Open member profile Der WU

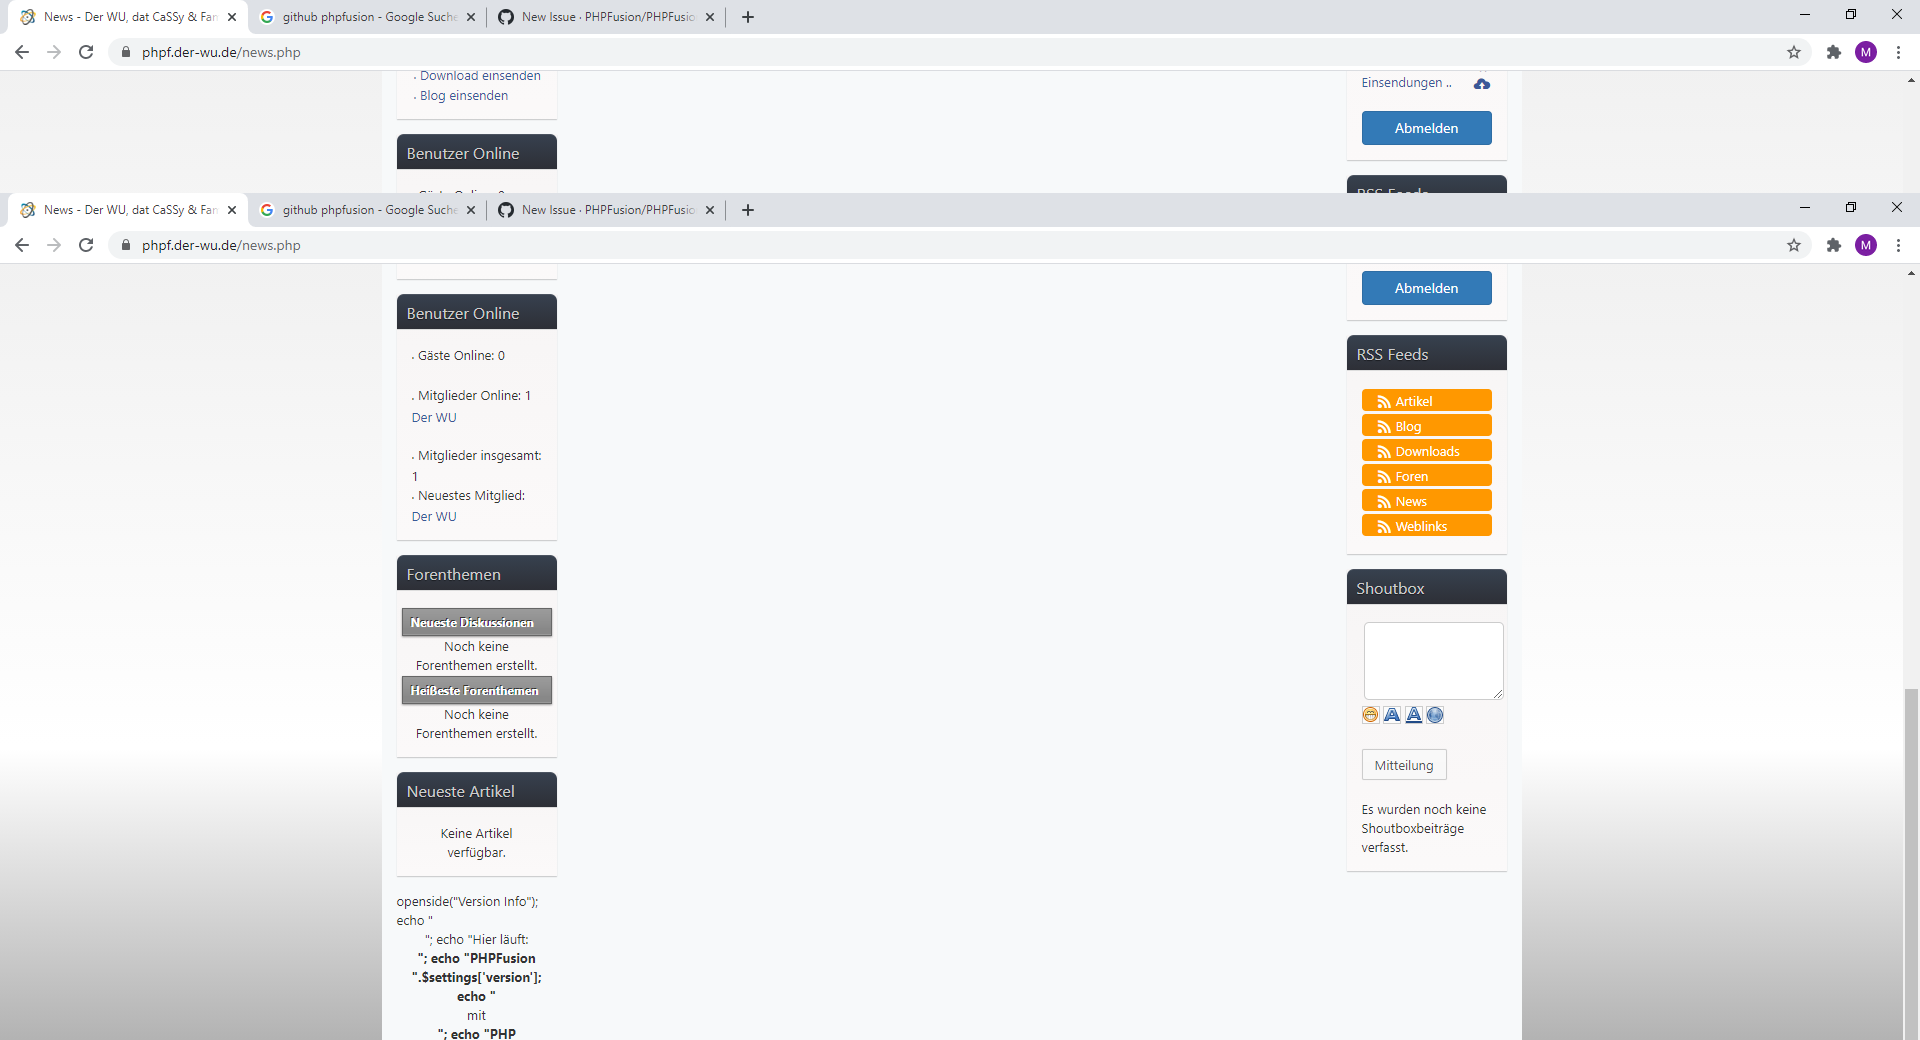pos(434,417)
